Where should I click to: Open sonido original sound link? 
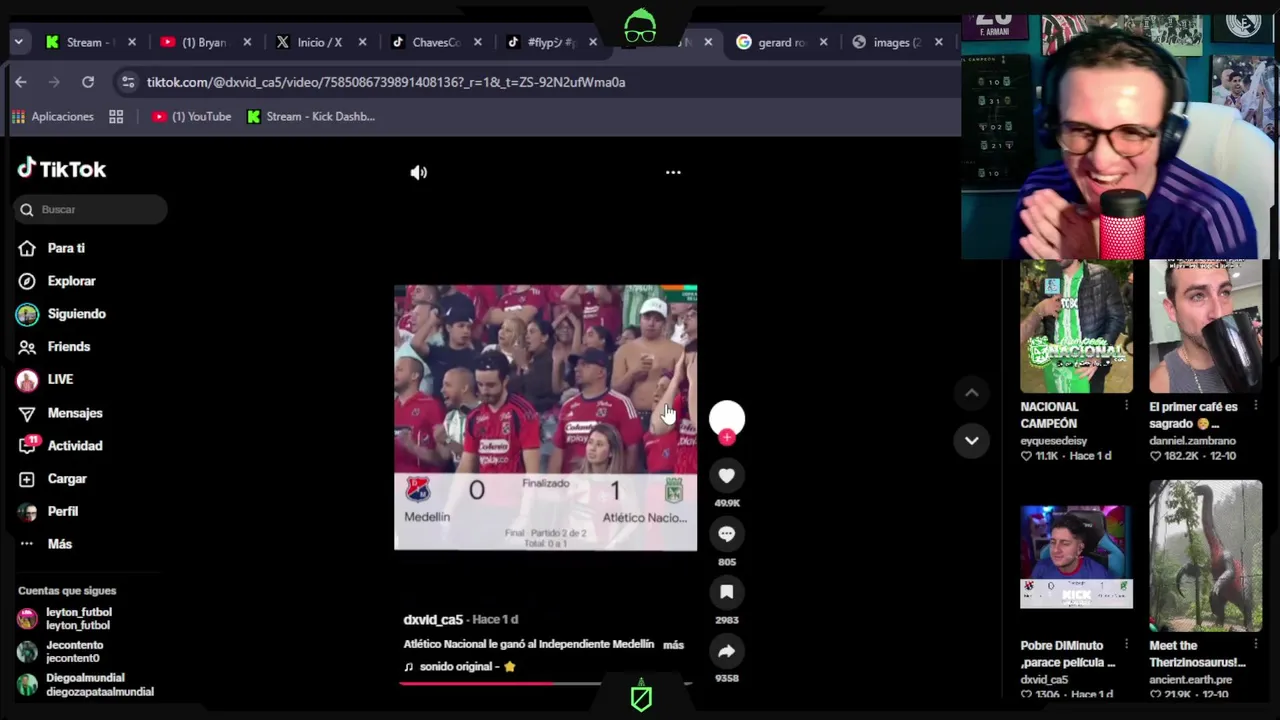[459, 667]
